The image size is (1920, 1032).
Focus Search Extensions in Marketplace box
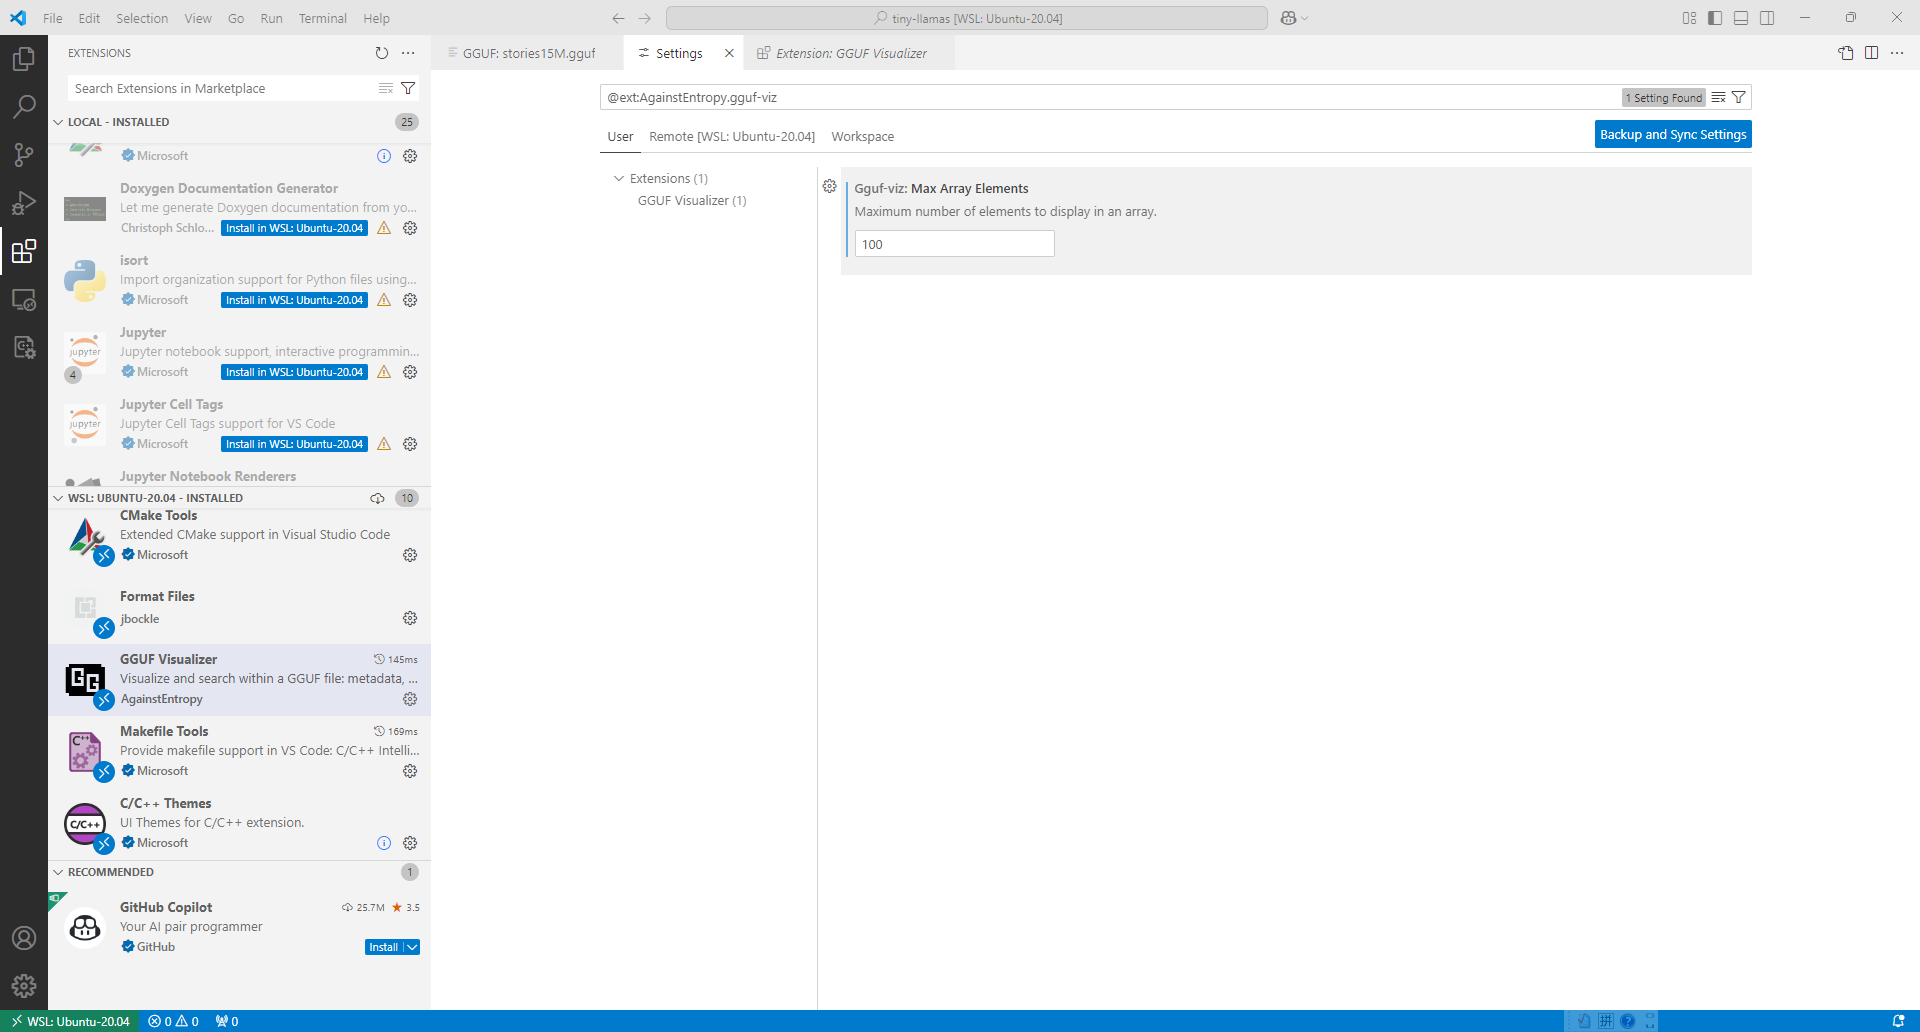(222, 88)
